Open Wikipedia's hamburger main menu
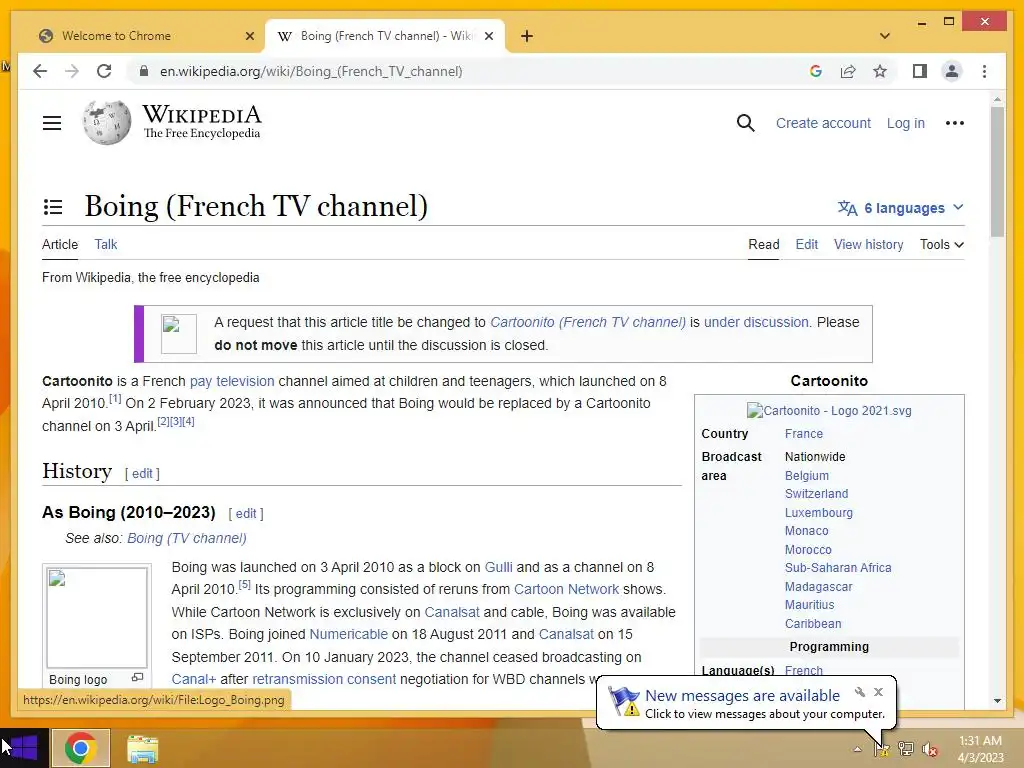 click(x=52, y=123)
